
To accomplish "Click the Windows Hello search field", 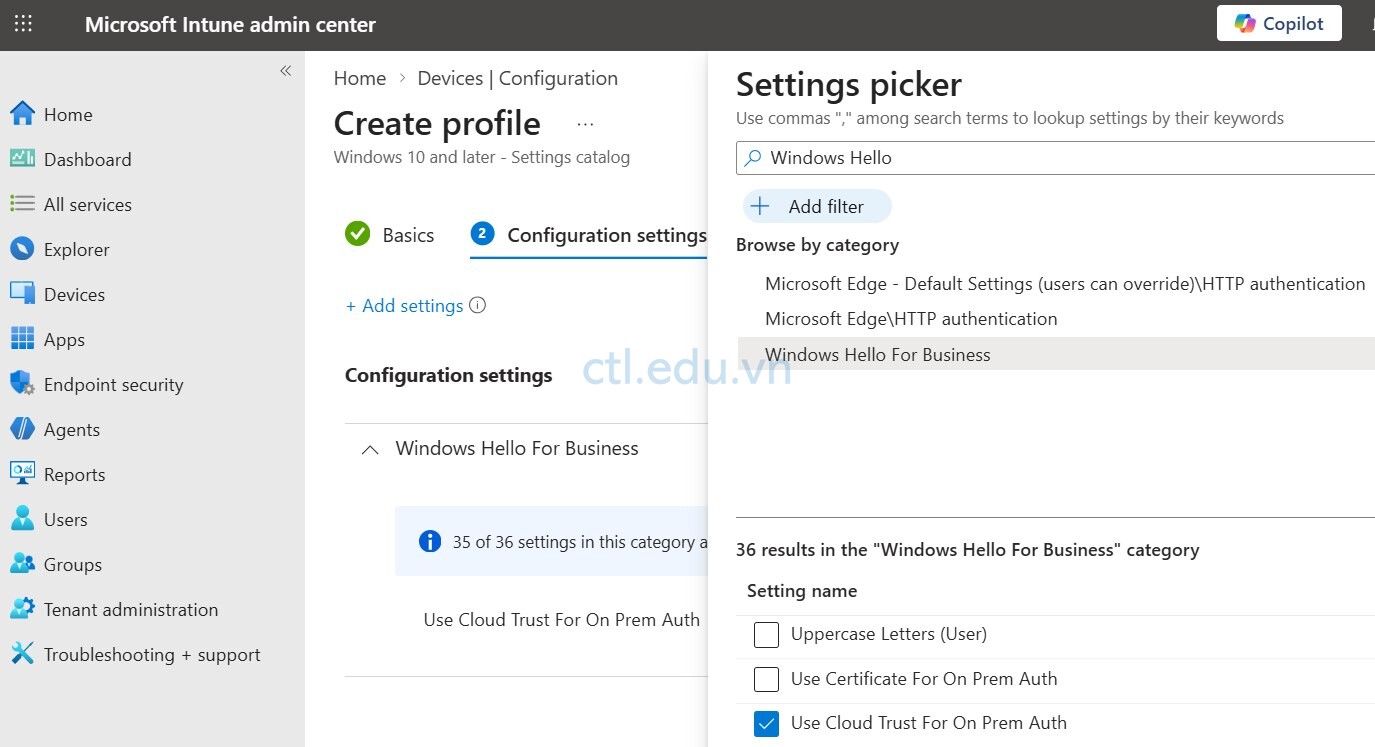I will pos(1056,157).
